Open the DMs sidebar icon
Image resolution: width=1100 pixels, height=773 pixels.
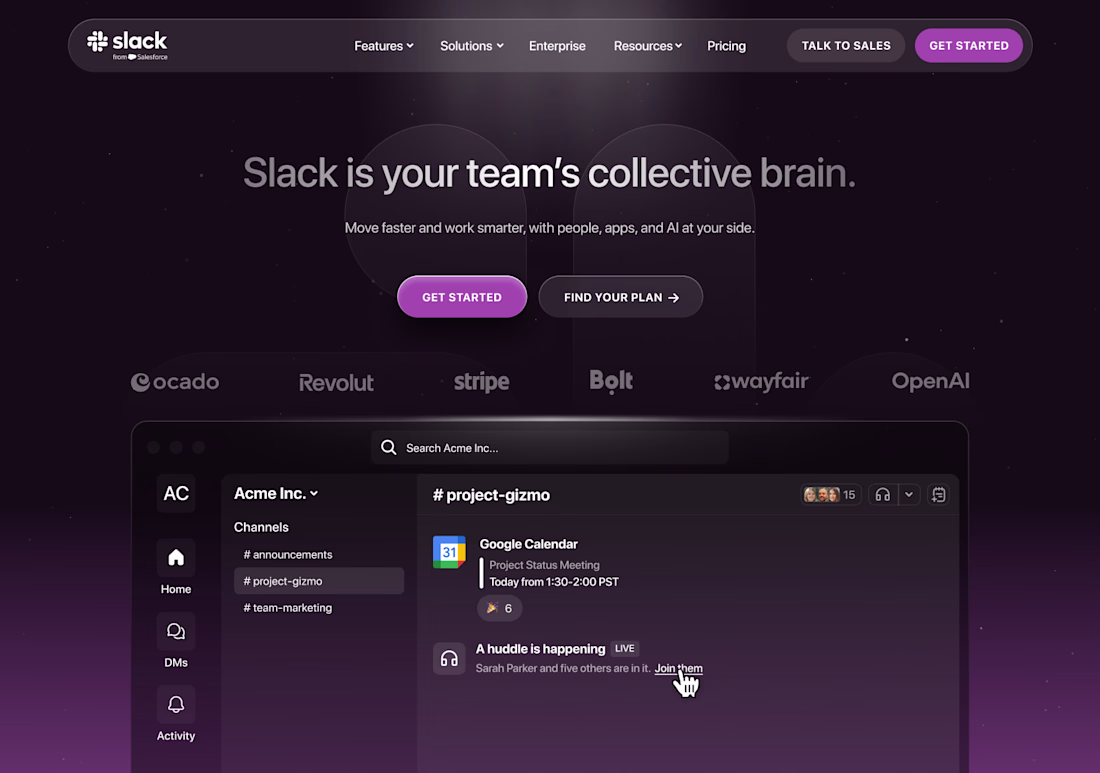pos(176,631)
